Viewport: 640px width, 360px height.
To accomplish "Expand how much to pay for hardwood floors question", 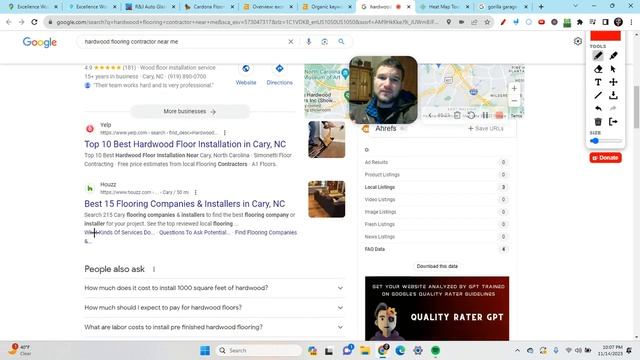I will coord(214,308).
